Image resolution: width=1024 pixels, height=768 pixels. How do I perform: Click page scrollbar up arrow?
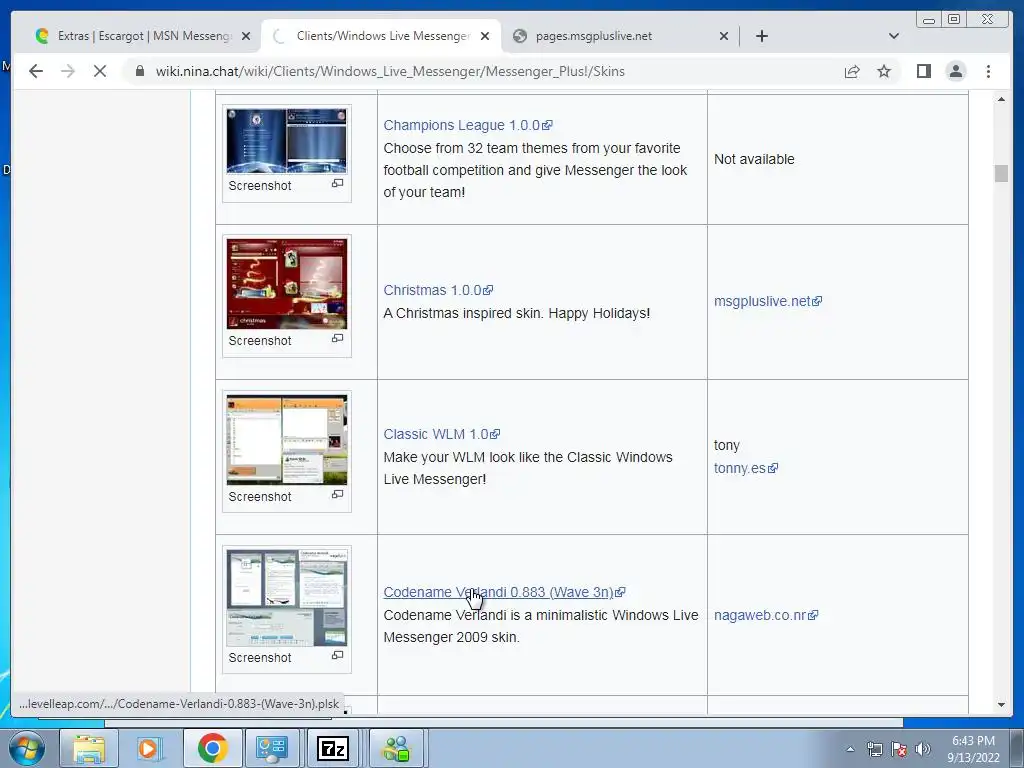click(1001, 99)
